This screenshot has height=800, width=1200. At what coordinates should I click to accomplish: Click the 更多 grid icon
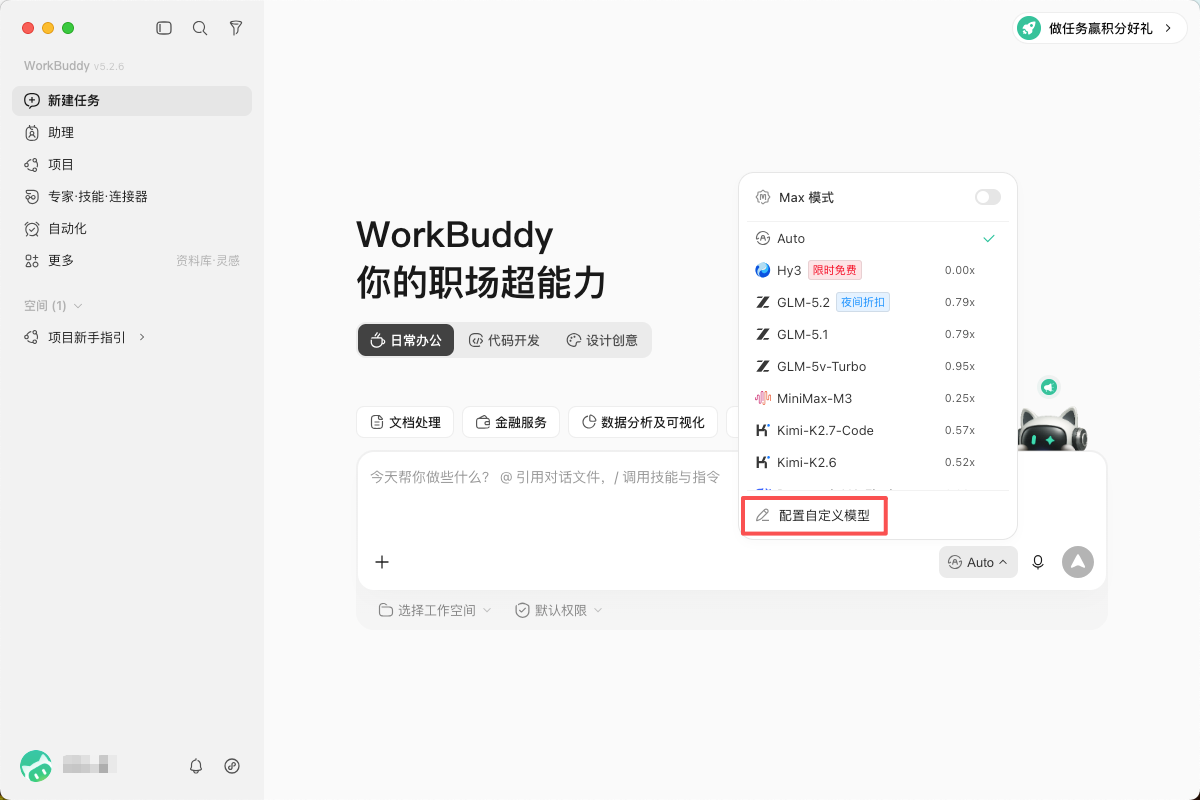pos(32,261)
